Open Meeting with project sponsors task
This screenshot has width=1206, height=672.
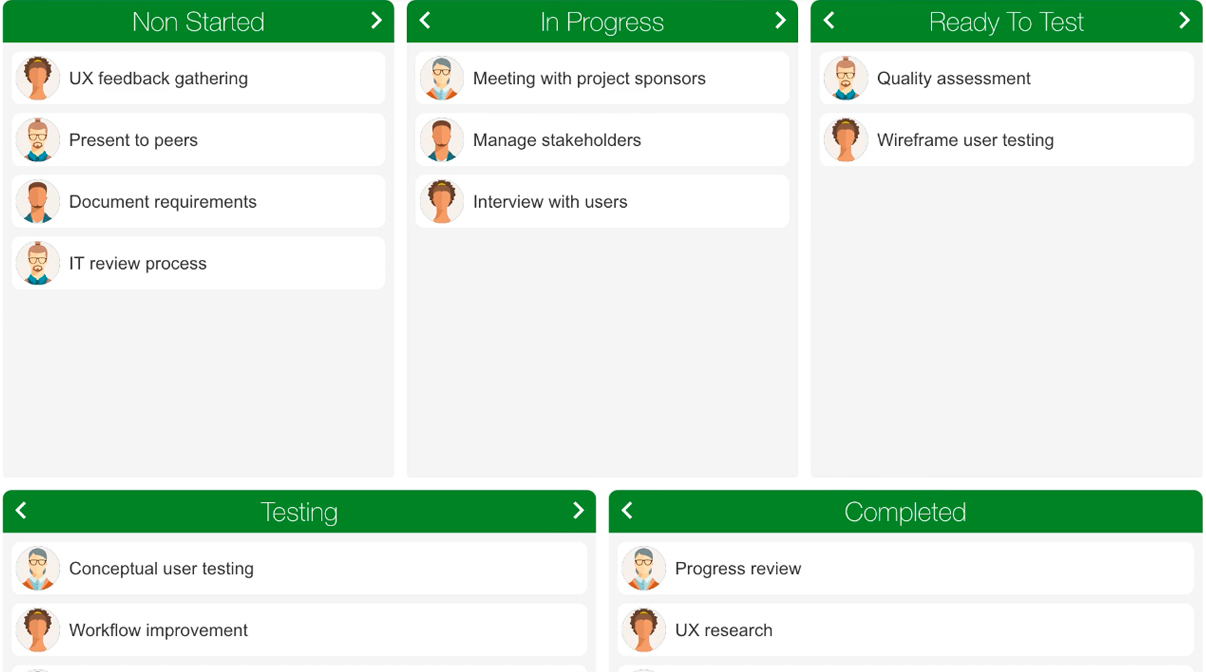(603, 78)
